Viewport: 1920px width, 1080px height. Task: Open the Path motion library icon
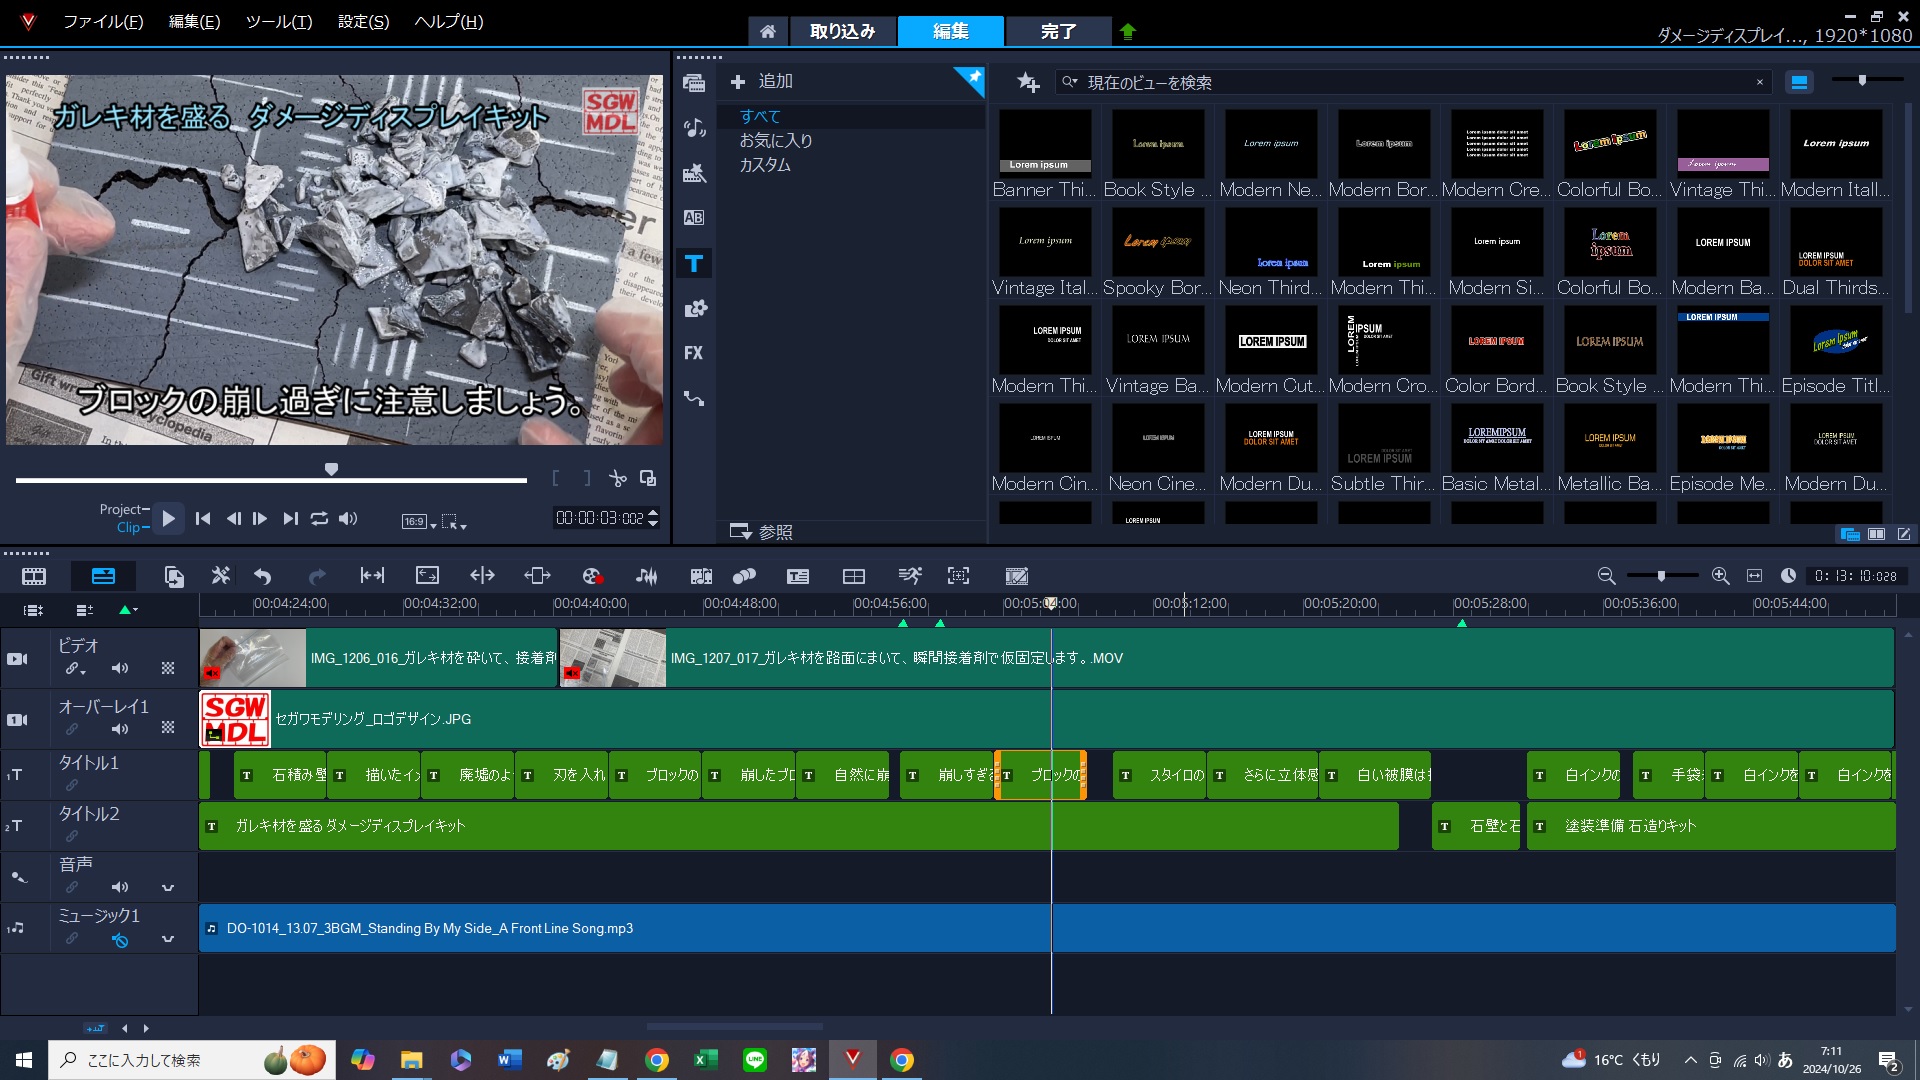694,398
